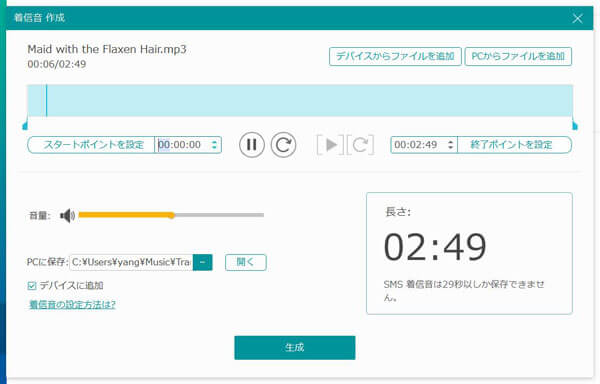Click the bracketed loop segment icon

point(360,145)
